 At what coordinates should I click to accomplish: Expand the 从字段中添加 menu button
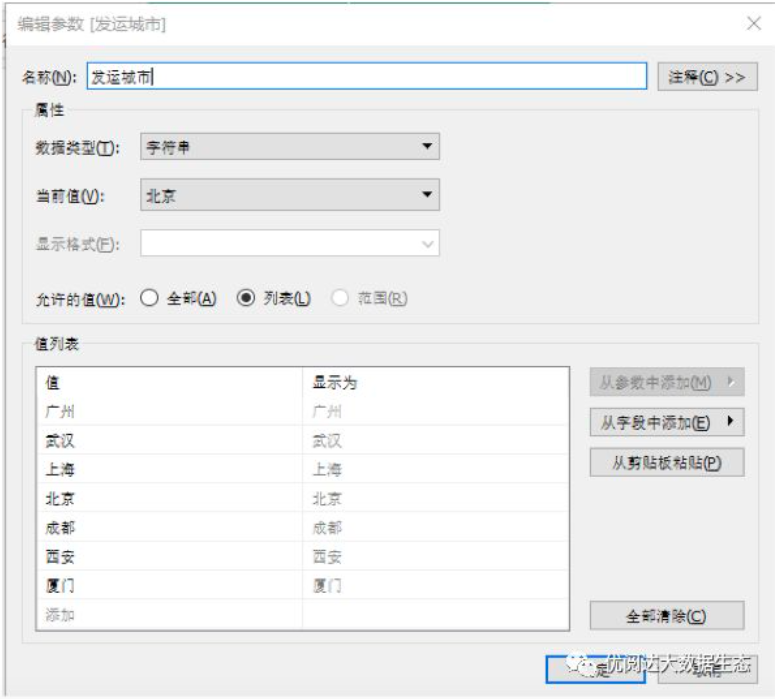tap(666, 423)
